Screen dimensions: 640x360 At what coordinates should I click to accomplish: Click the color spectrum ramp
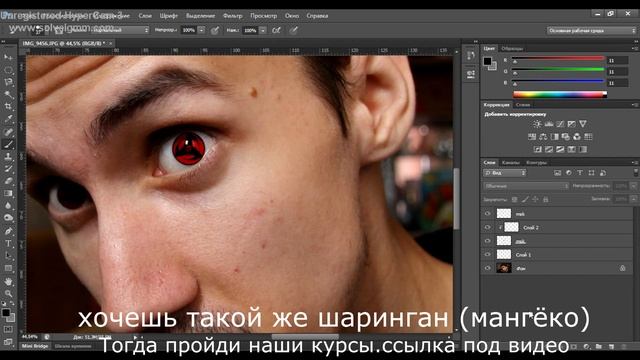tap(560, 94)
